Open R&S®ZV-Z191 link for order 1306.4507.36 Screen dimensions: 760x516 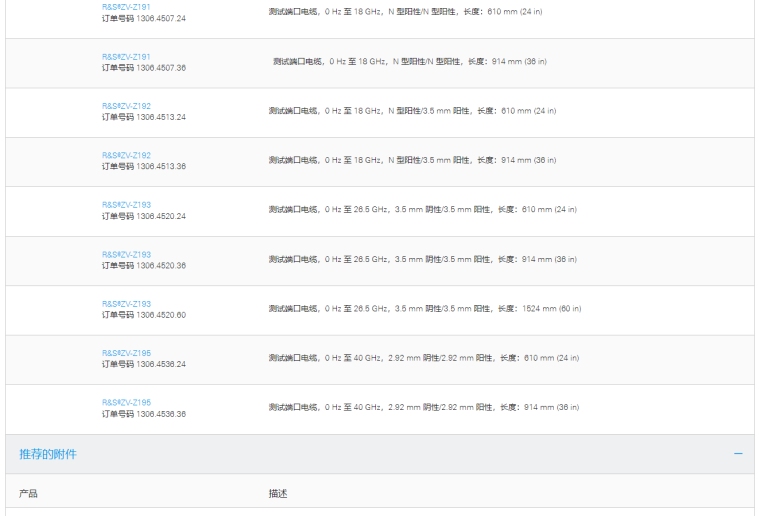[x=126, y=56]
